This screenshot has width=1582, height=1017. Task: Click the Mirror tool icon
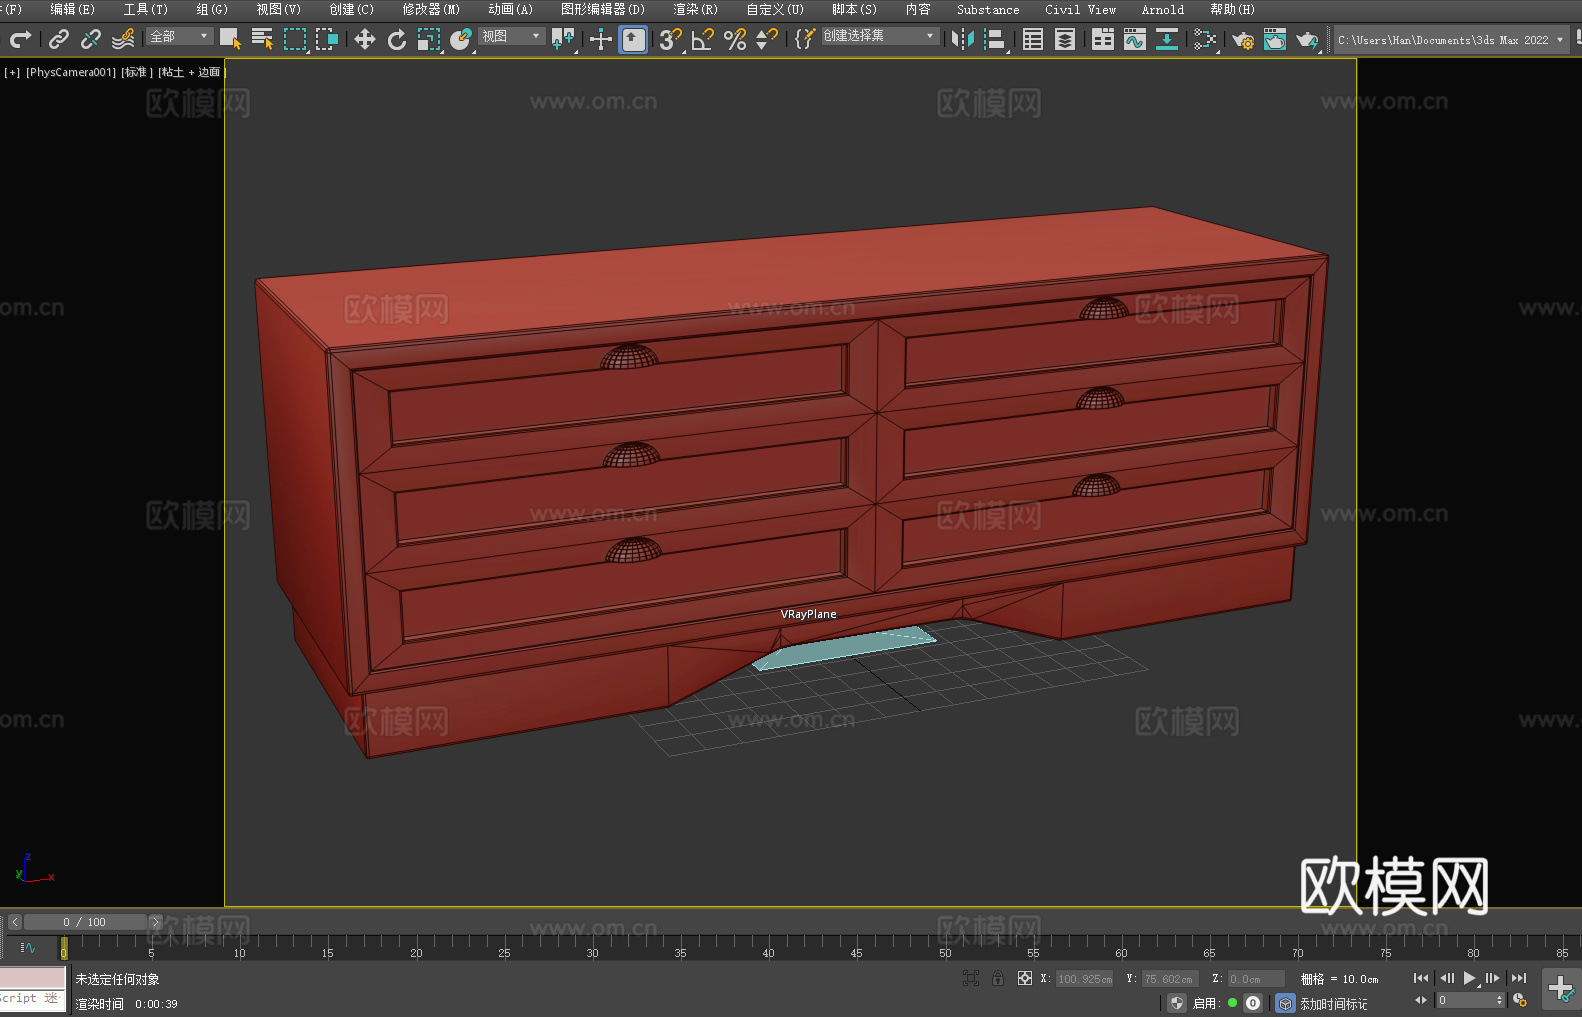pos(963,39)
